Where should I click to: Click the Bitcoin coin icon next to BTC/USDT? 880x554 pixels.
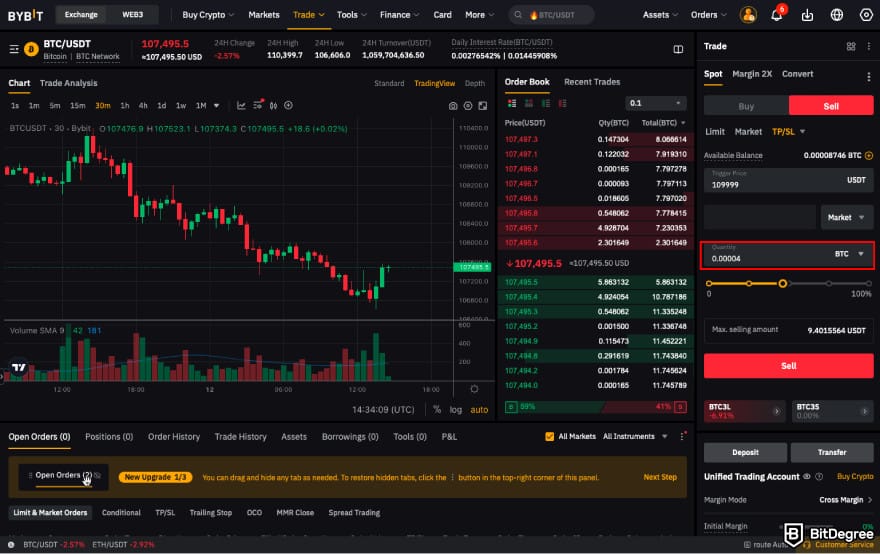pos(31,50)
